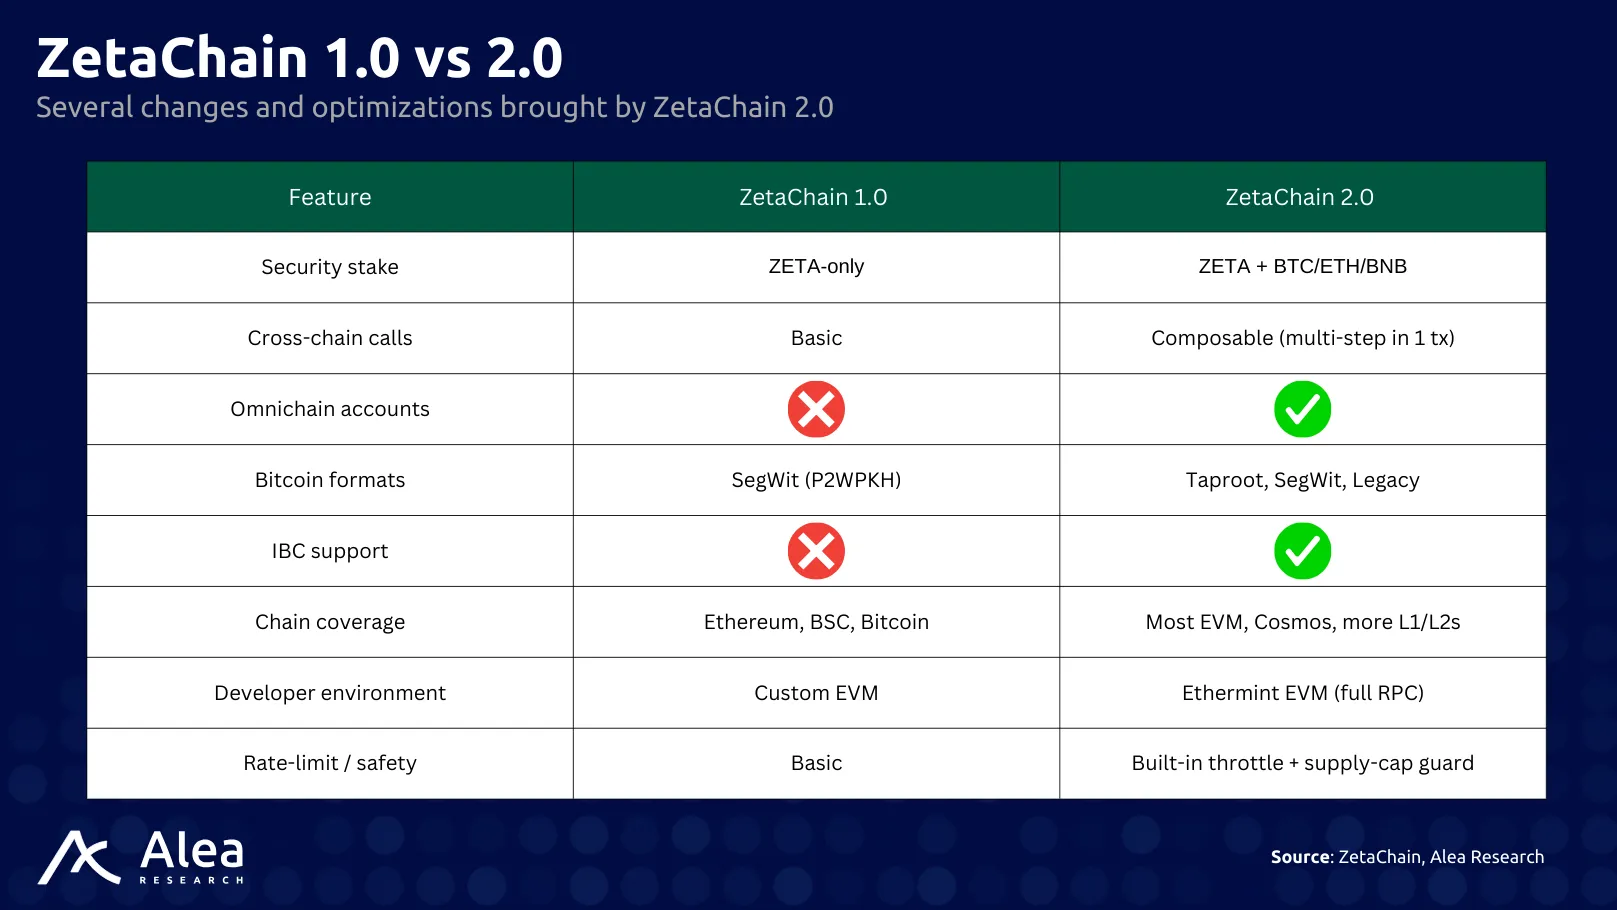Click the Alea Research logo
The width and height of the screenshot is (1617, 910).
[141, 857]
